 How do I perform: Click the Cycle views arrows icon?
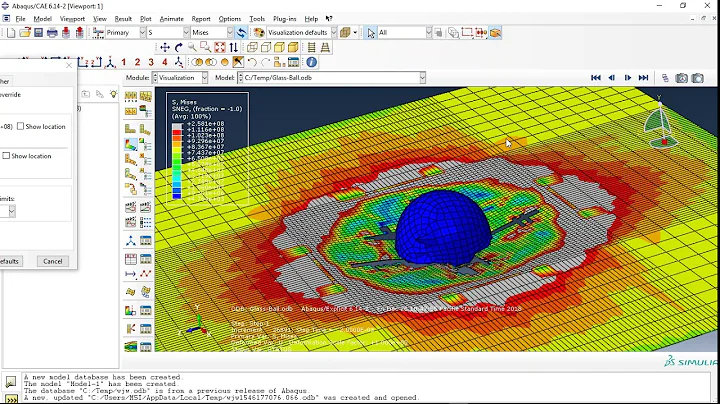pos(234,47)
